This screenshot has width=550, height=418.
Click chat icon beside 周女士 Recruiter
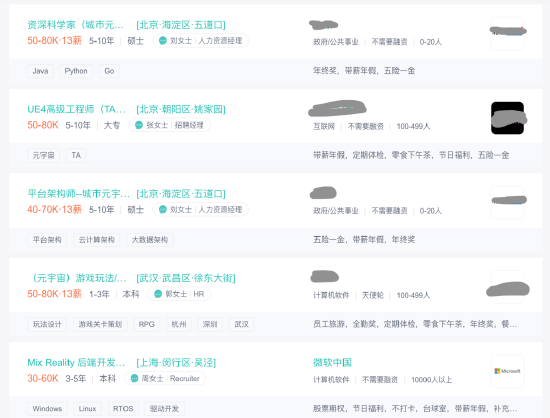[134, 378]
